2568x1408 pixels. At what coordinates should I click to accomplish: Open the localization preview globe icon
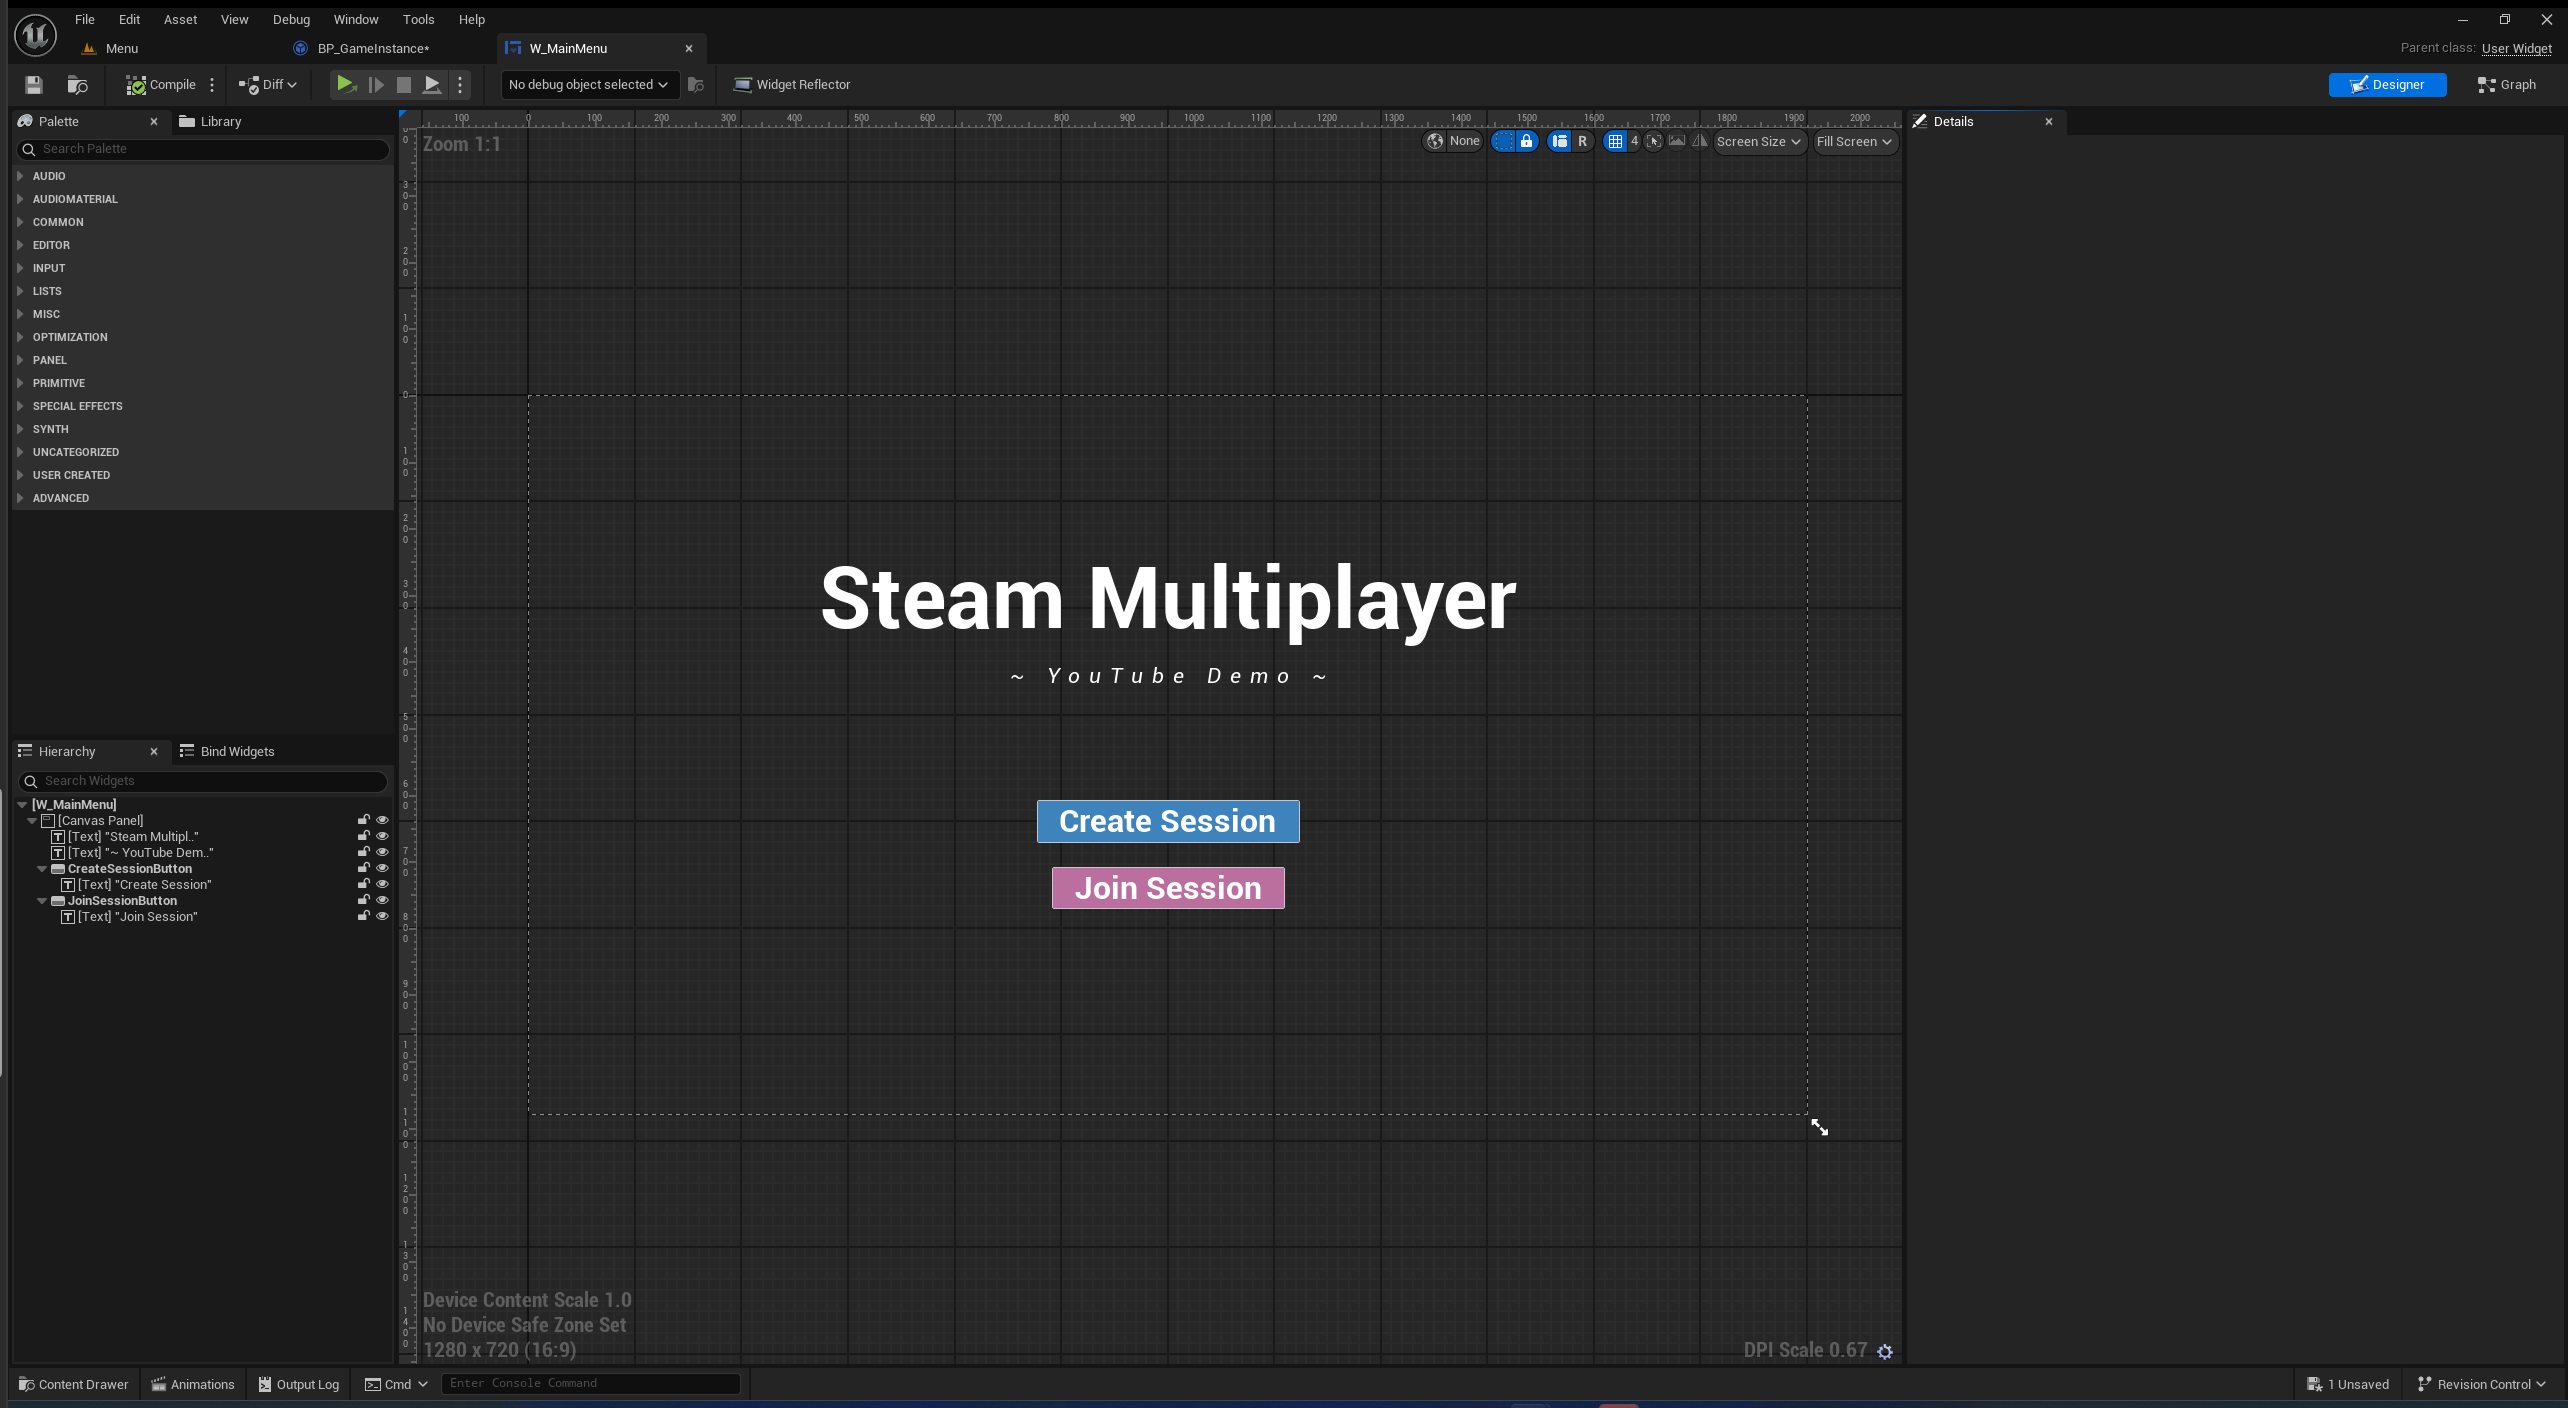point(1435,141)
